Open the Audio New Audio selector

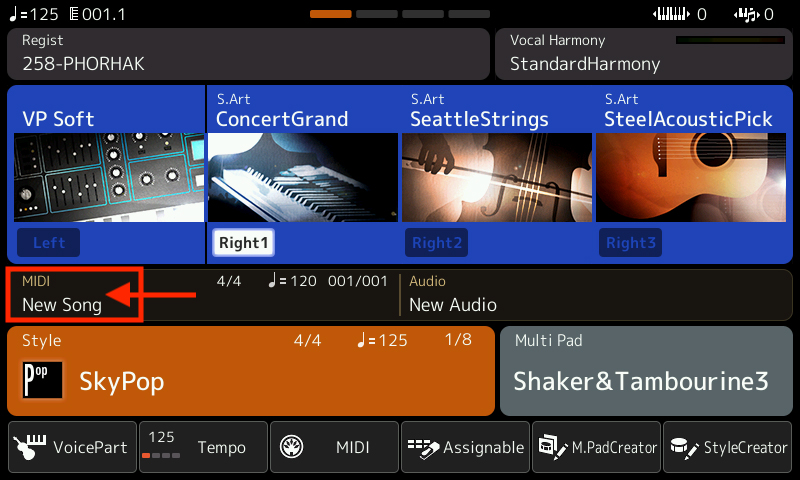(x=597, y=295)
